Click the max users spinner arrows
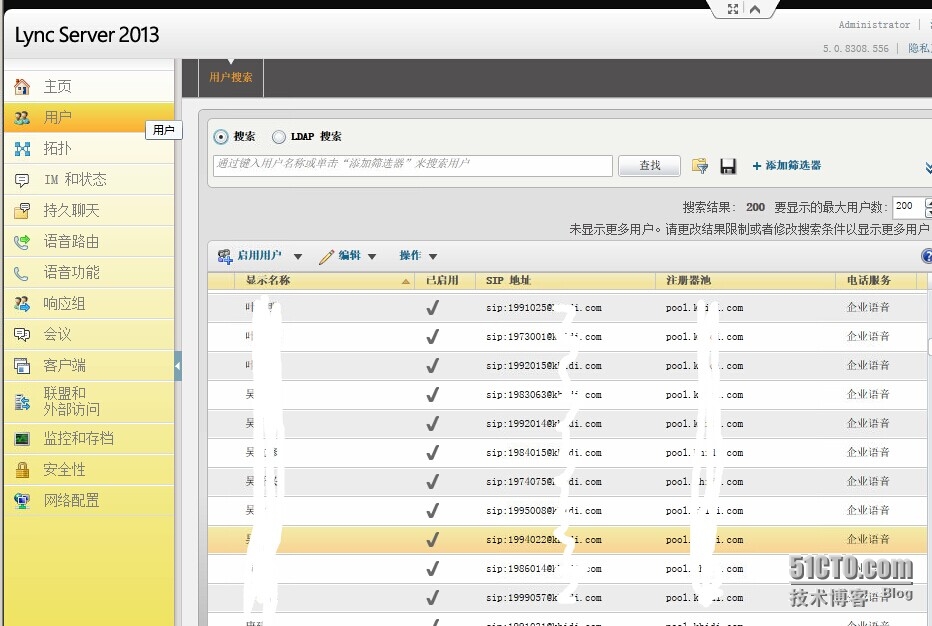The height and width of the screenshot is (626, 932). pyautogui.click(x=928, y=207)
